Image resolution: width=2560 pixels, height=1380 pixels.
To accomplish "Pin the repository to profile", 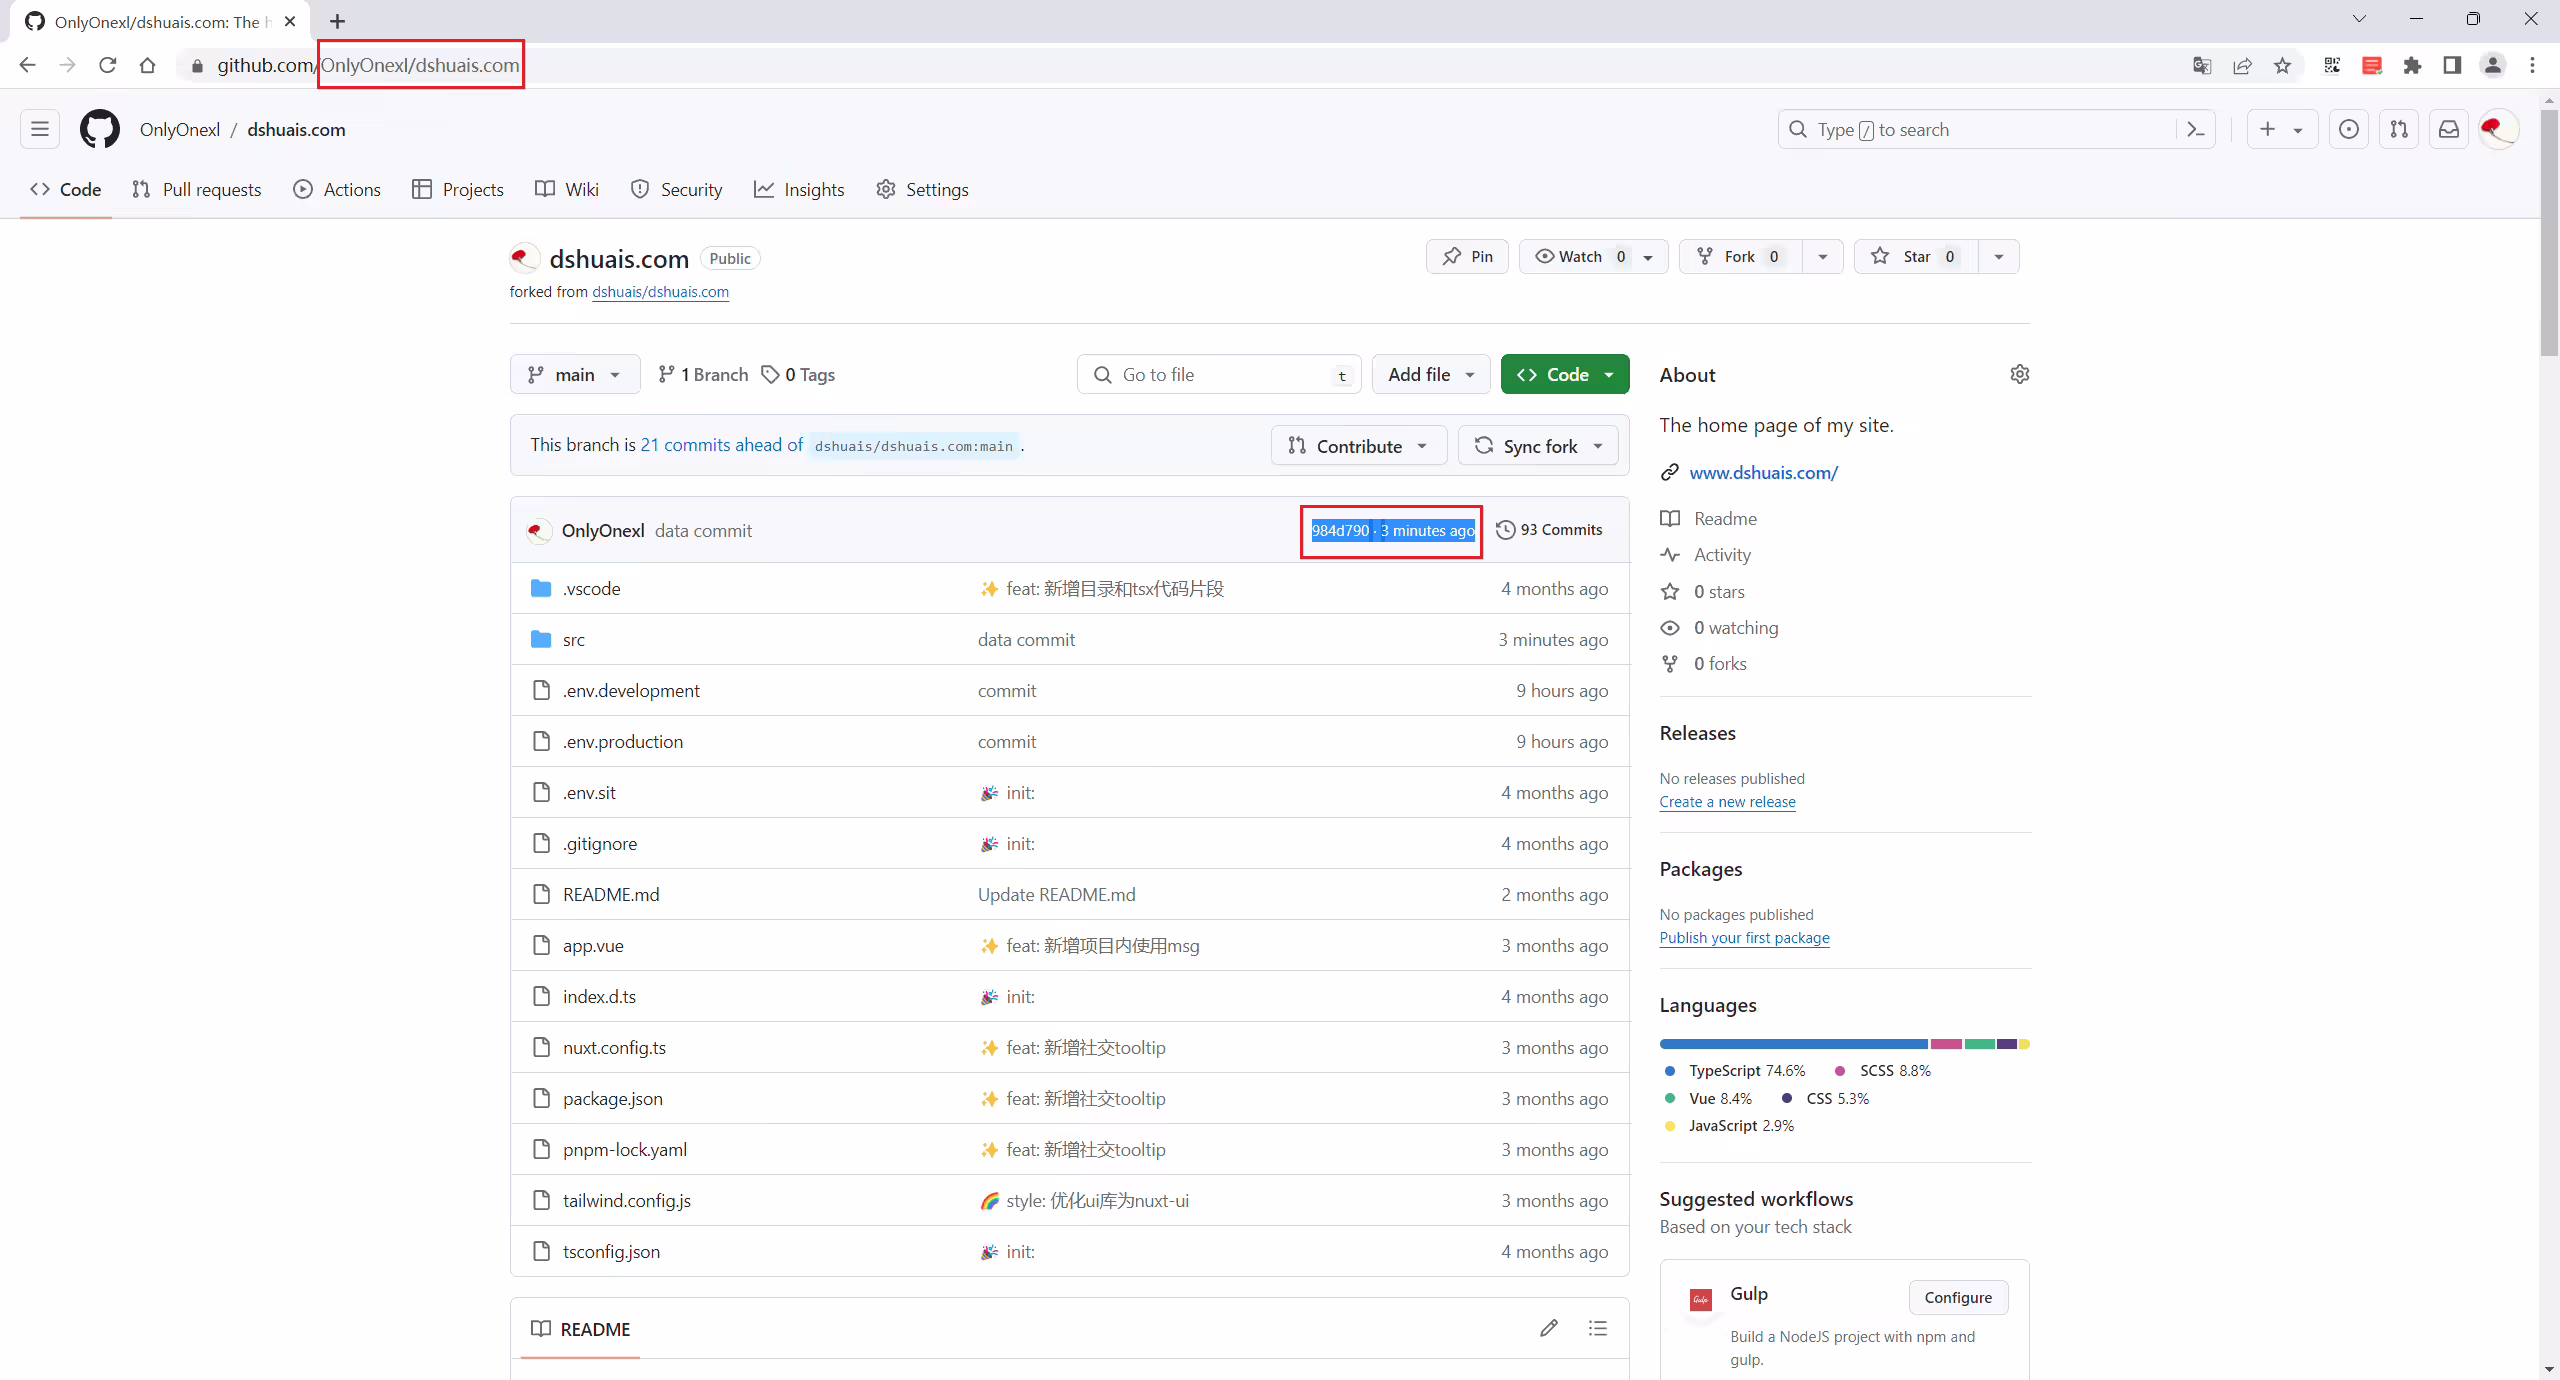I will click(x=1467, y=257).
